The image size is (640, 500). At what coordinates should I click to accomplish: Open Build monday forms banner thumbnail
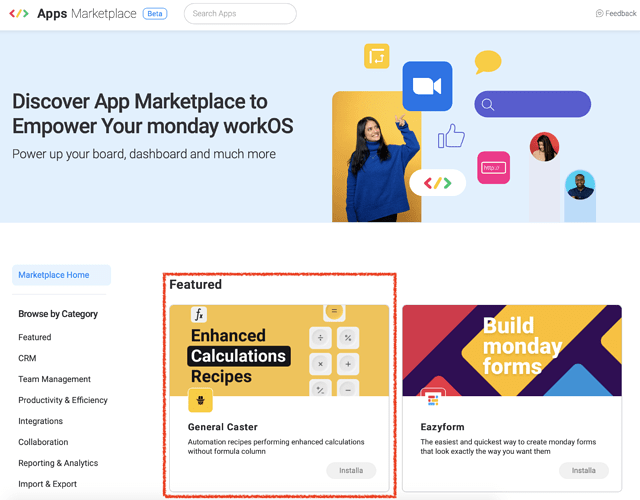point(512,350)
